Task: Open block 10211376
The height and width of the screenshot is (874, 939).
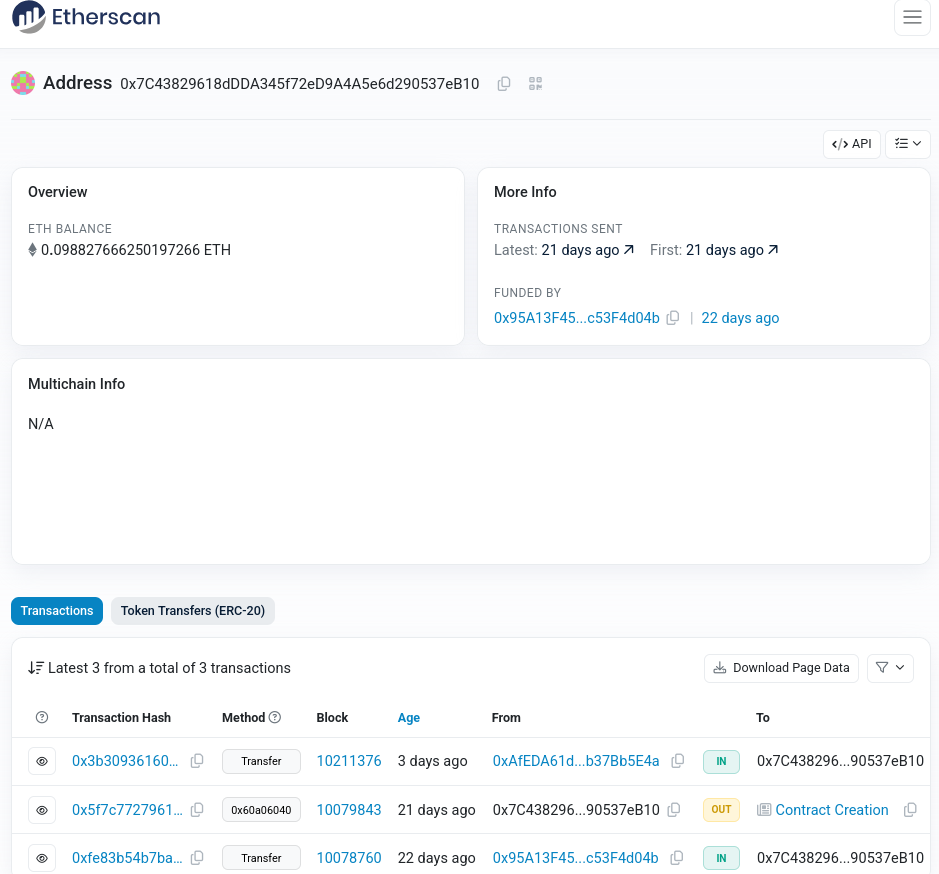Action: coord(349,761)
